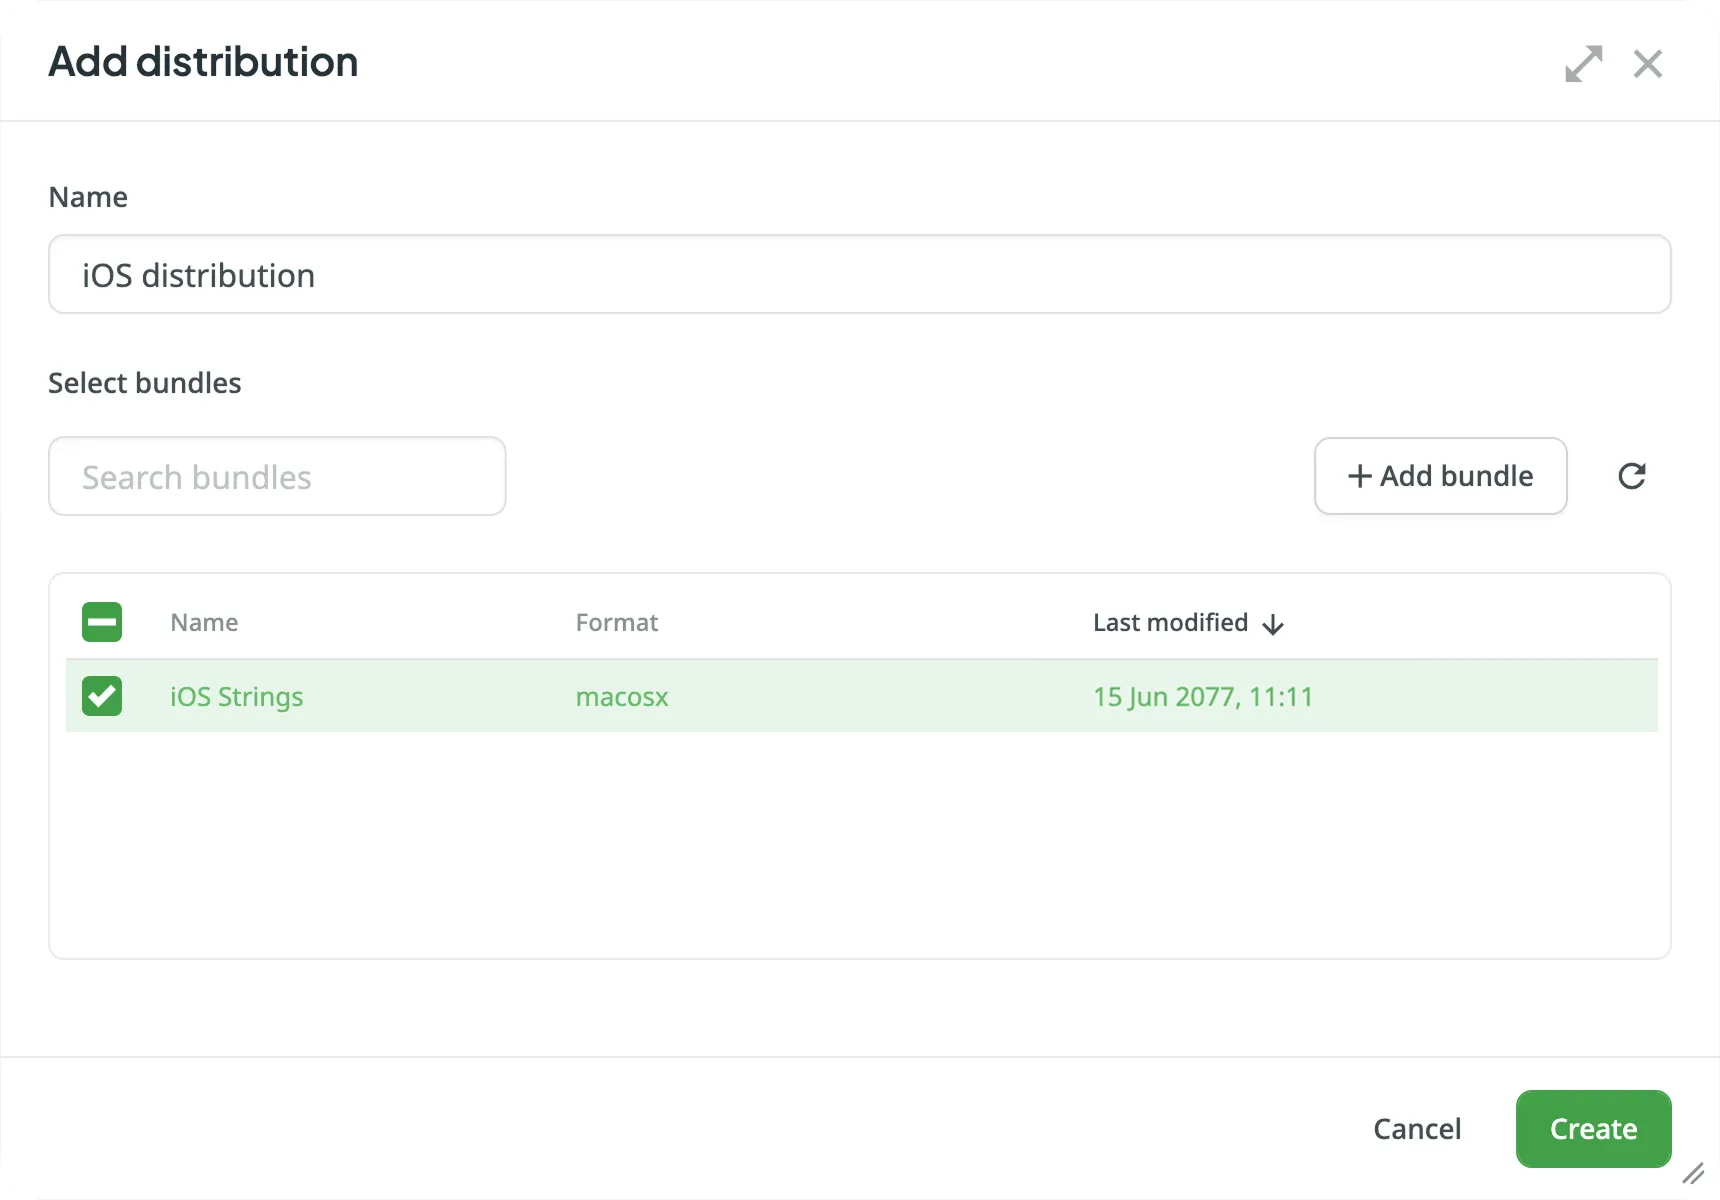Edit the distribution name field

859,274
